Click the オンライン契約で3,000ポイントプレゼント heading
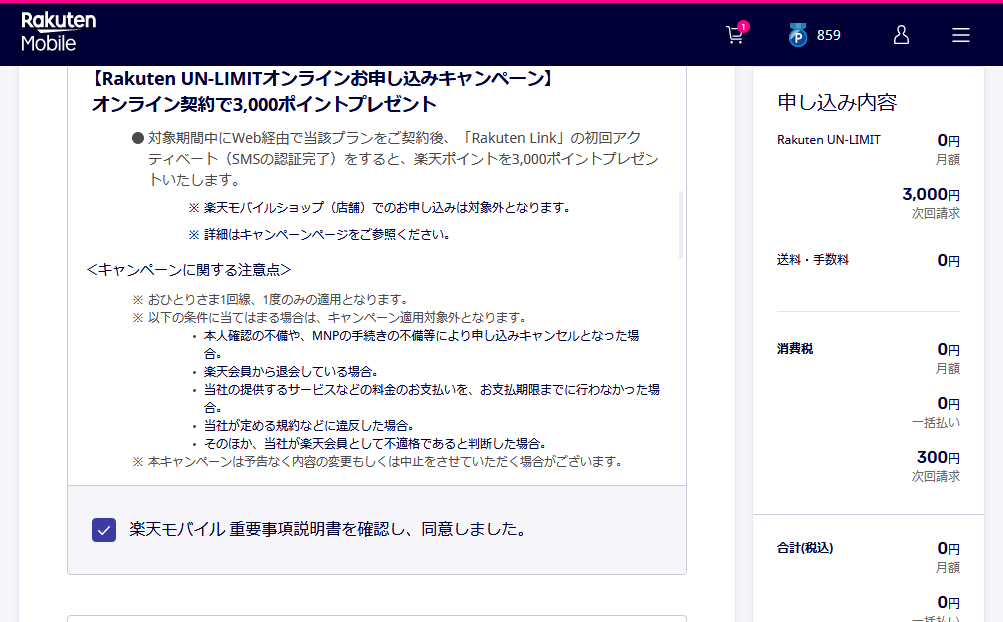1003x622 pixels. pyautogui.click(x=264, y=104)
